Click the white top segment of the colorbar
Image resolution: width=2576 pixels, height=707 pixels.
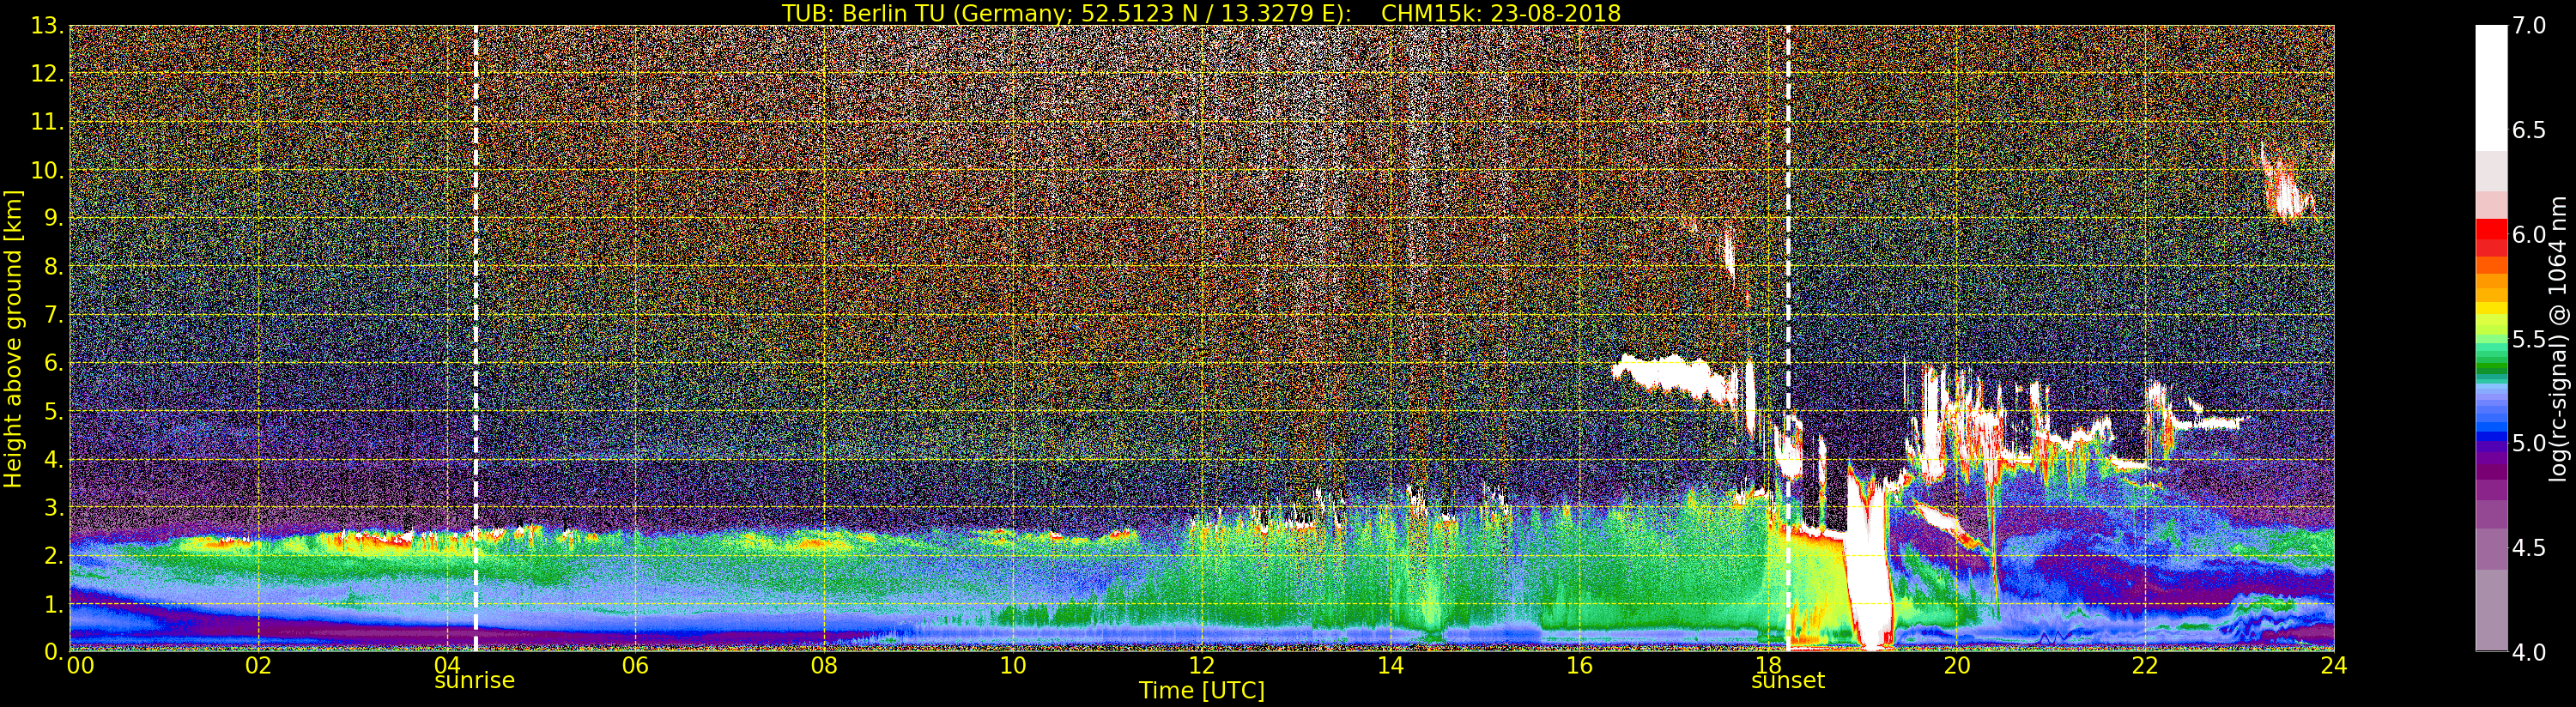(x=2491, y=88)
